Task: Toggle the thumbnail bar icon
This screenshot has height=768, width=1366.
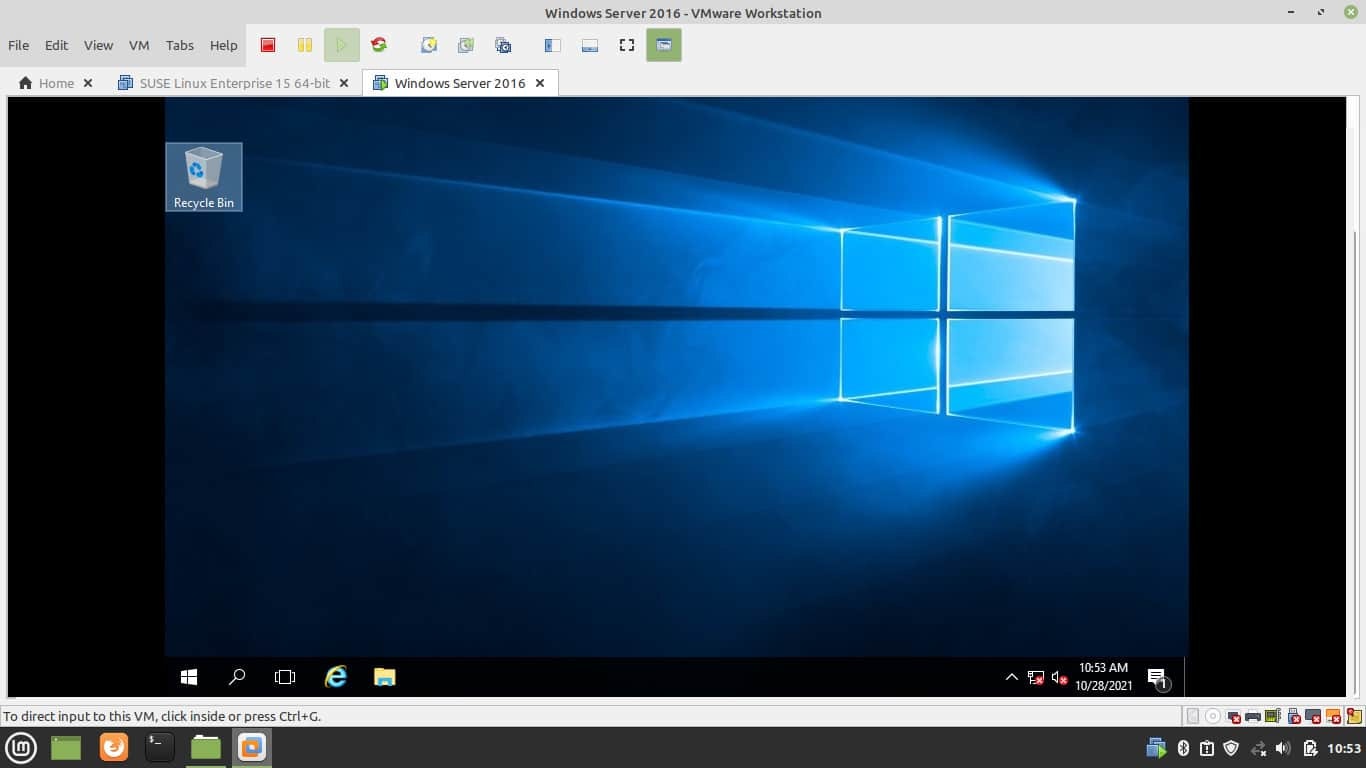Action: [590, 45]
